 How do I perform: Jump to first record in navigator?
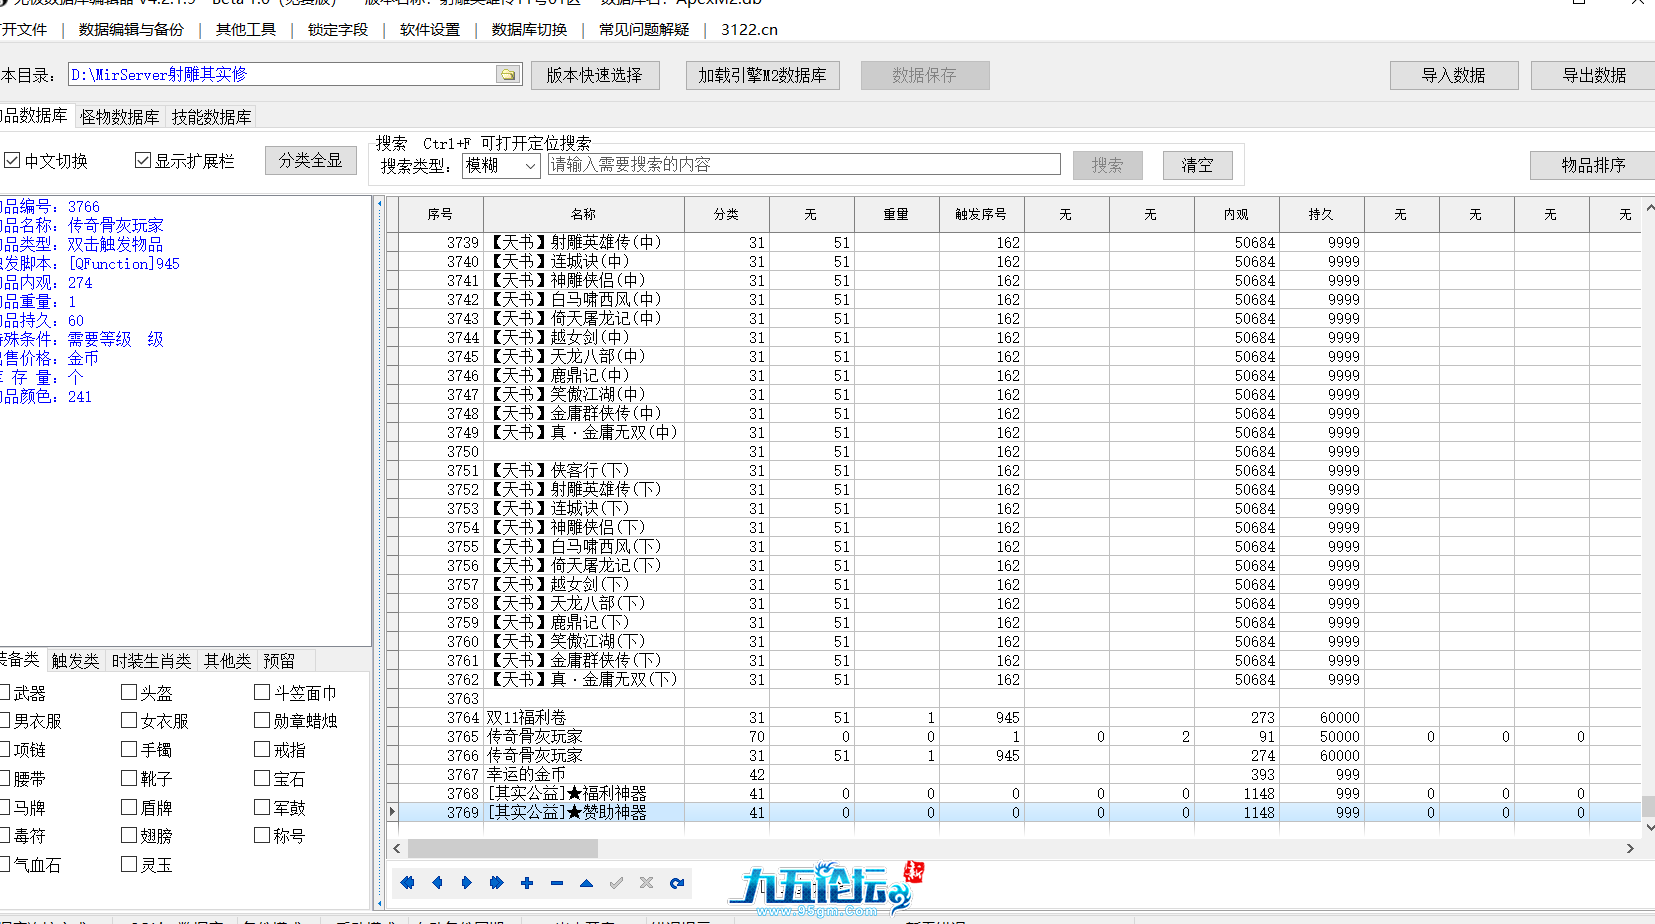(x=407, y=883)
